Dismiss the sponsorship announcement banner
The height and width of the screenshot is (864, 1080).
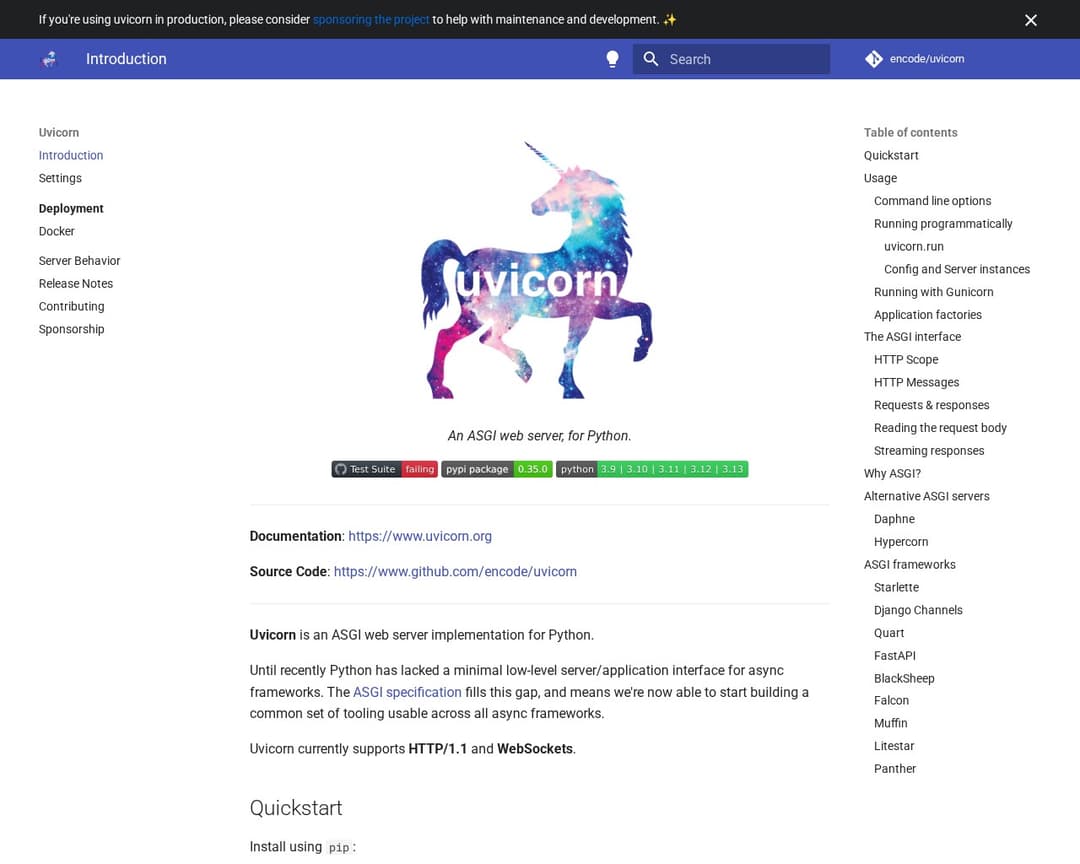pos(1031,20)
